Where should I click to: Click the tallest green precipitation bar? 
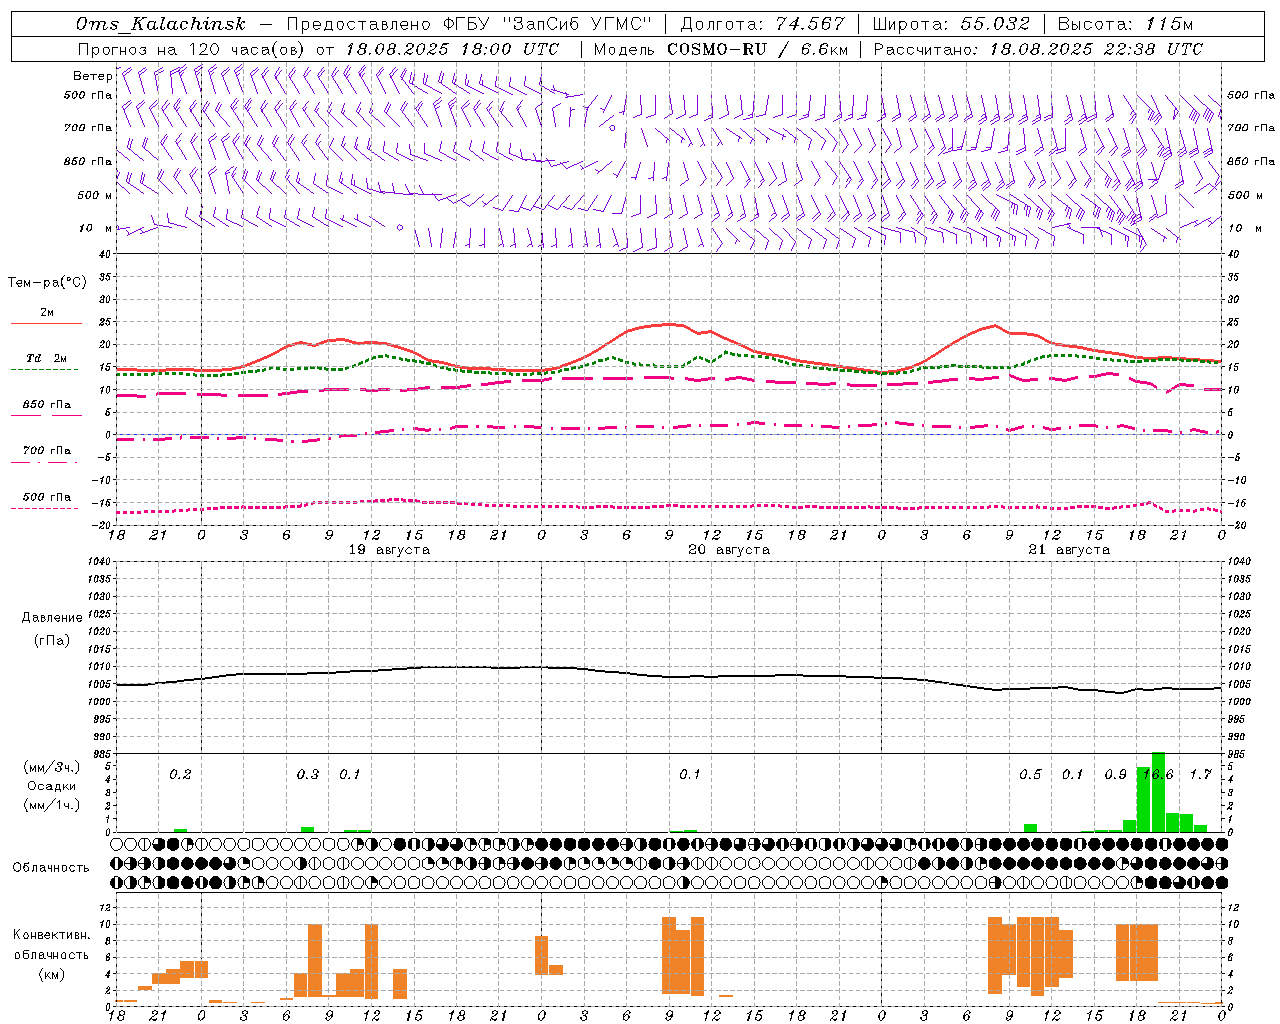pos(1158,792)
